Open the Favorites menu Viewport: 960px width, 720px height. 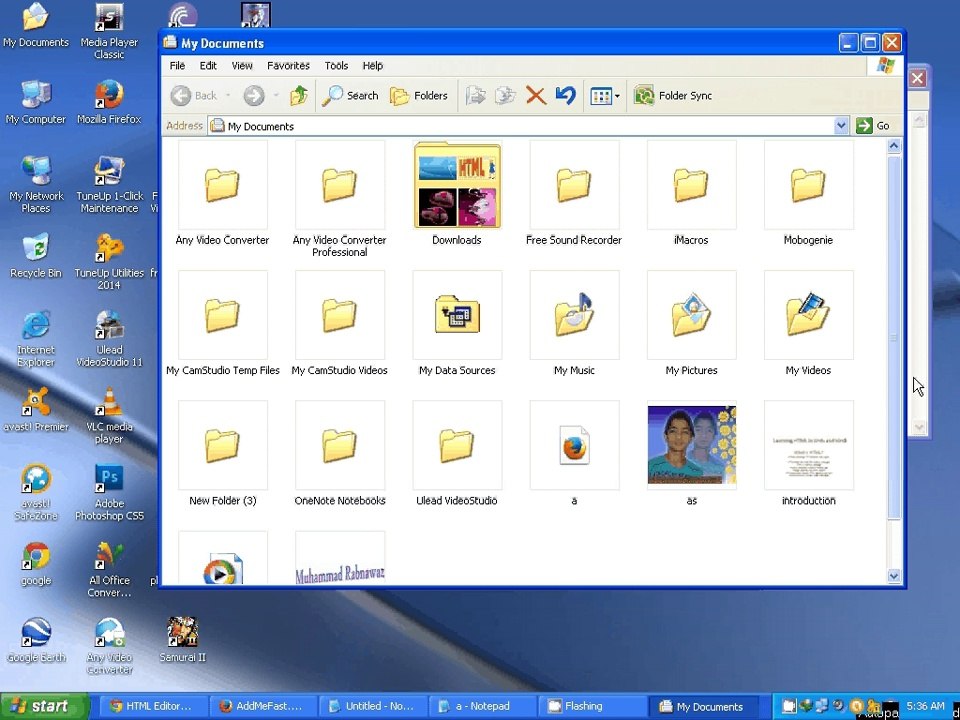(288, 66)
